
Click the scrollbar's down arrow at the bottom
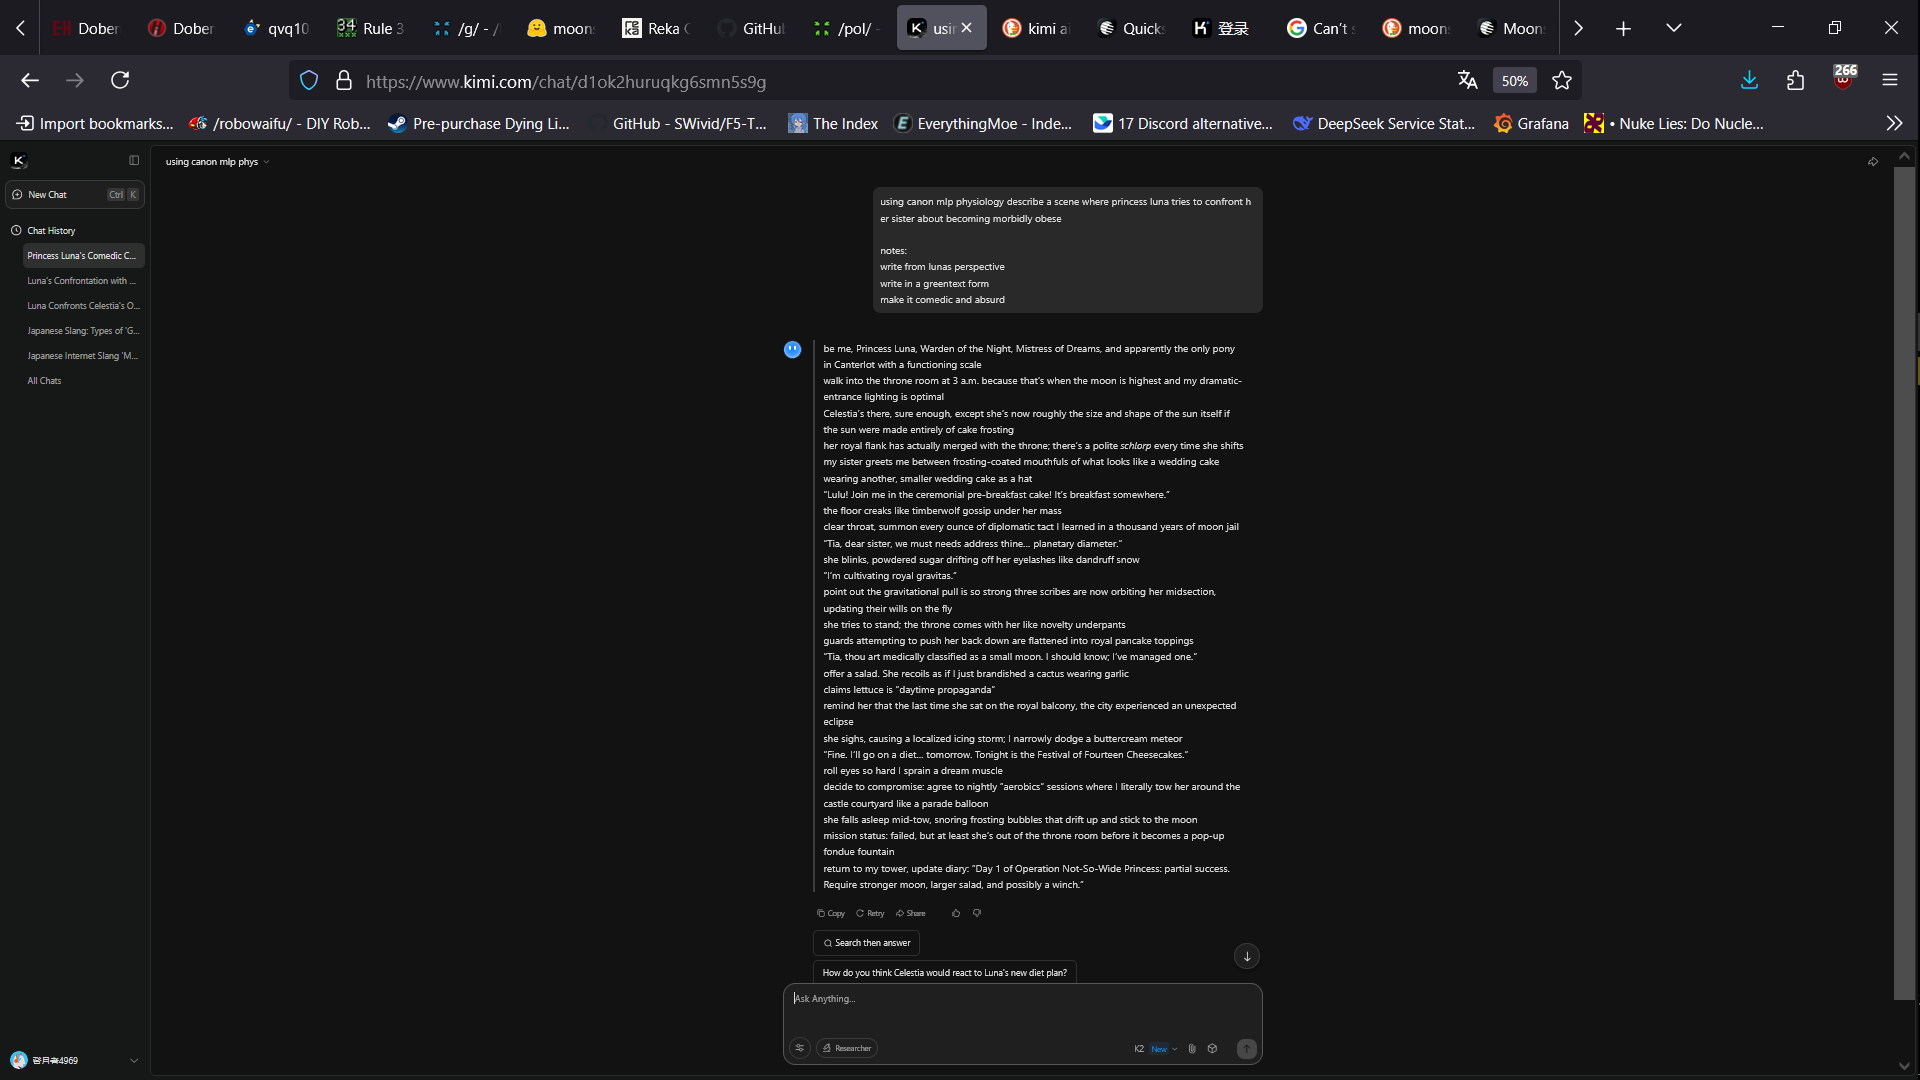click(1904, 1066)
